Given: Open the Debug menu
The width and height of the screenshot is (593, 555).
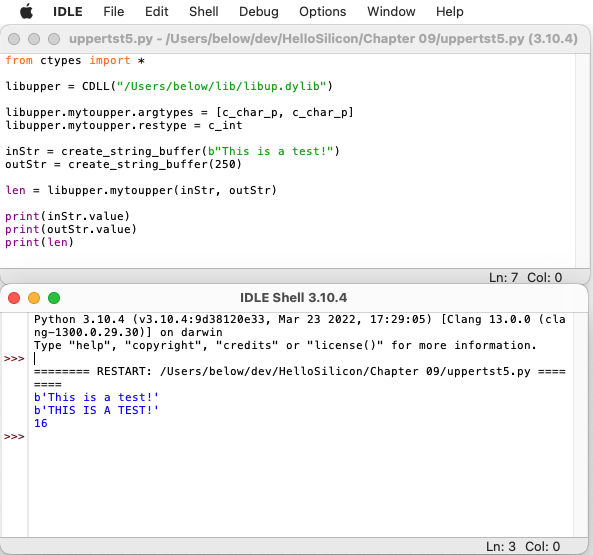Looking at the screenshot, I should click(259, 12).
